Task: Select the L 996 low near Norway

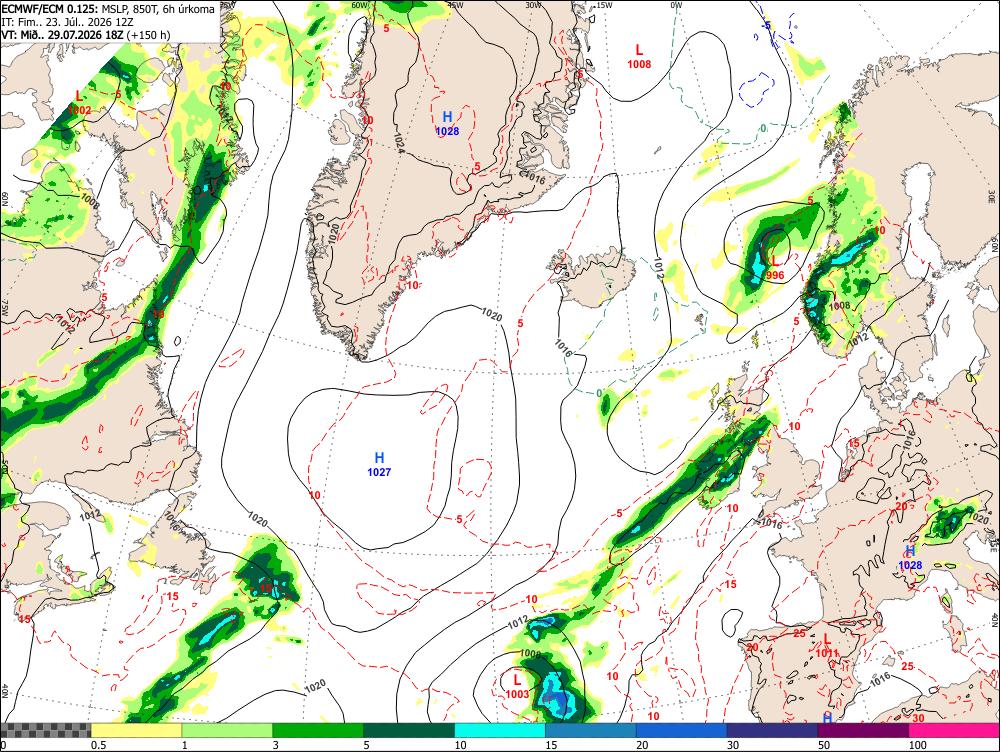Action: click(775, 268)
